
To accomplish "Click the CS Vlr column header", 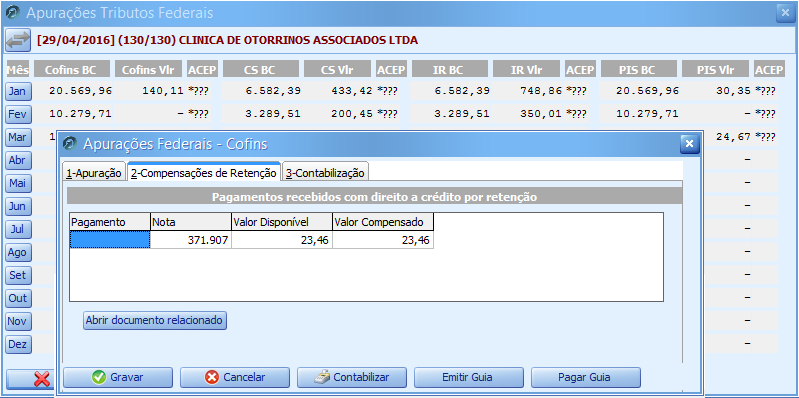I will click(338, 70).
